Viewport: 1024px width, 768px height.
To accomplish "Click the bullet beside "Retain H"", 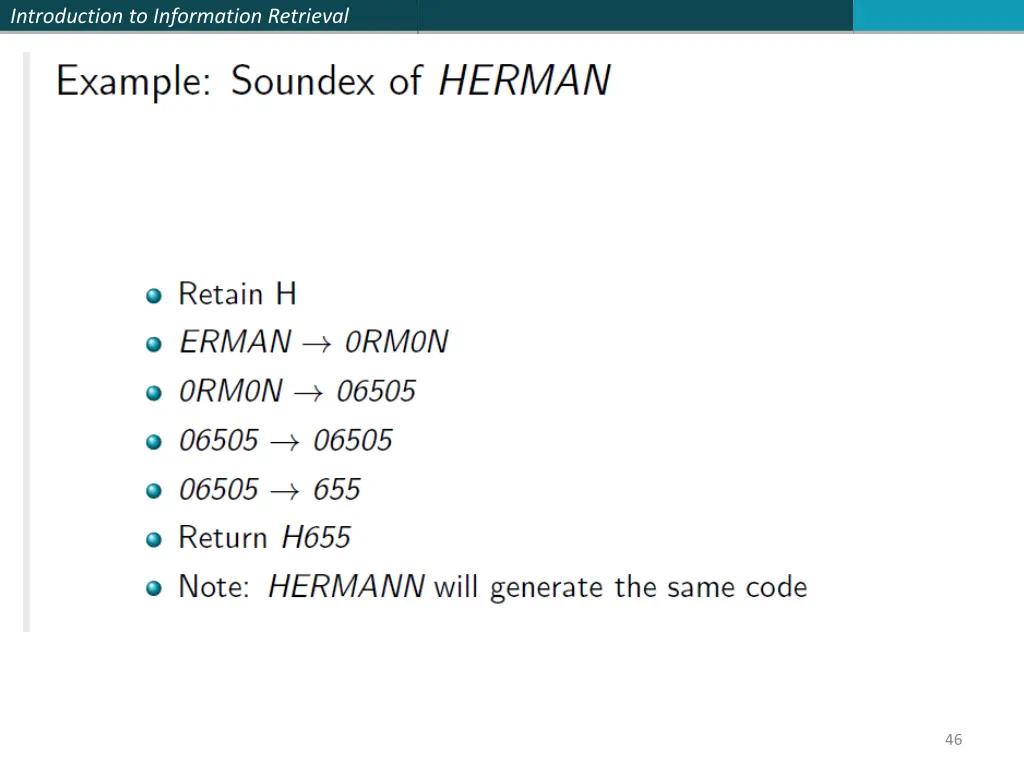I will click(153, 296).
